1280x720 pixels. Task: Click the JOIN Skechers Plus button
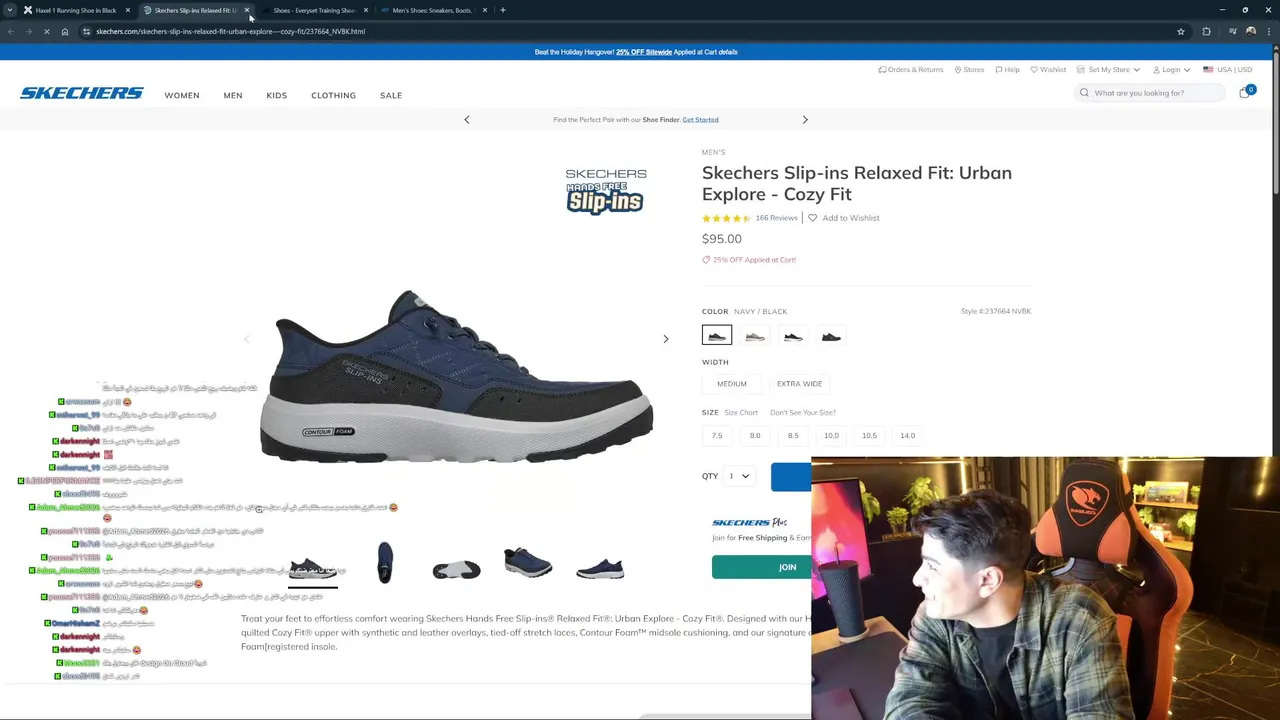tap(762, 568)
